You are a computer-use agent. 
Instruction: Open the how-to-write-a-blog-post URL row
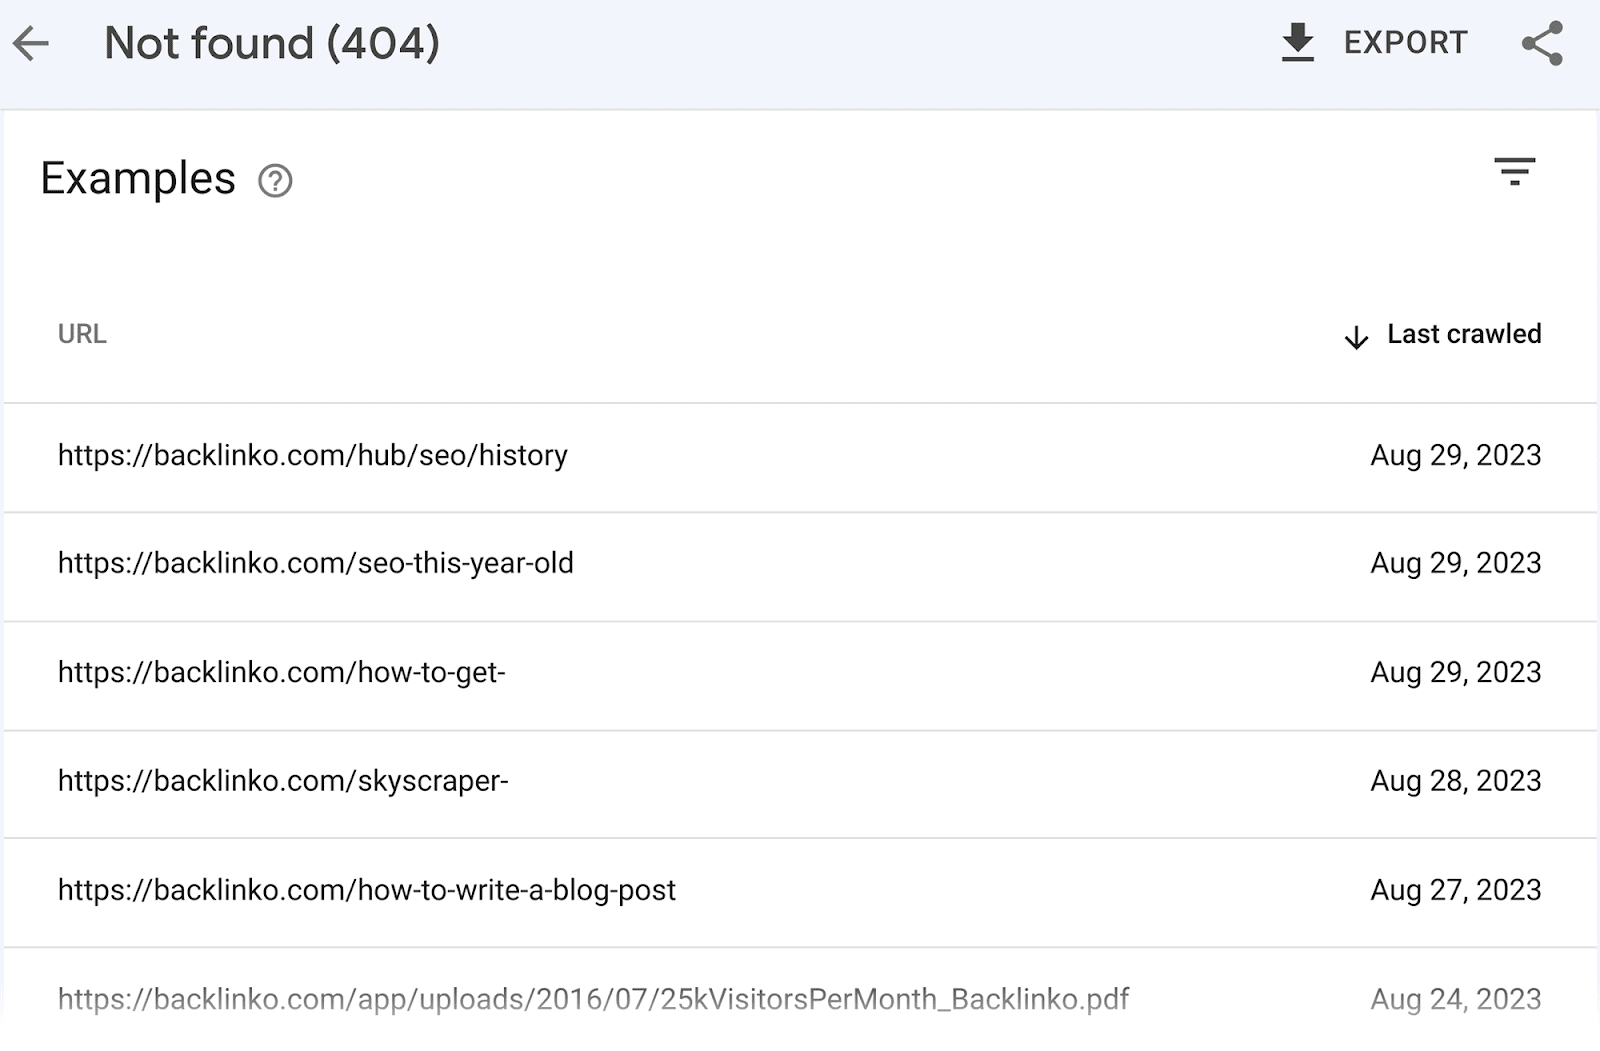click(x=366, y=890)
